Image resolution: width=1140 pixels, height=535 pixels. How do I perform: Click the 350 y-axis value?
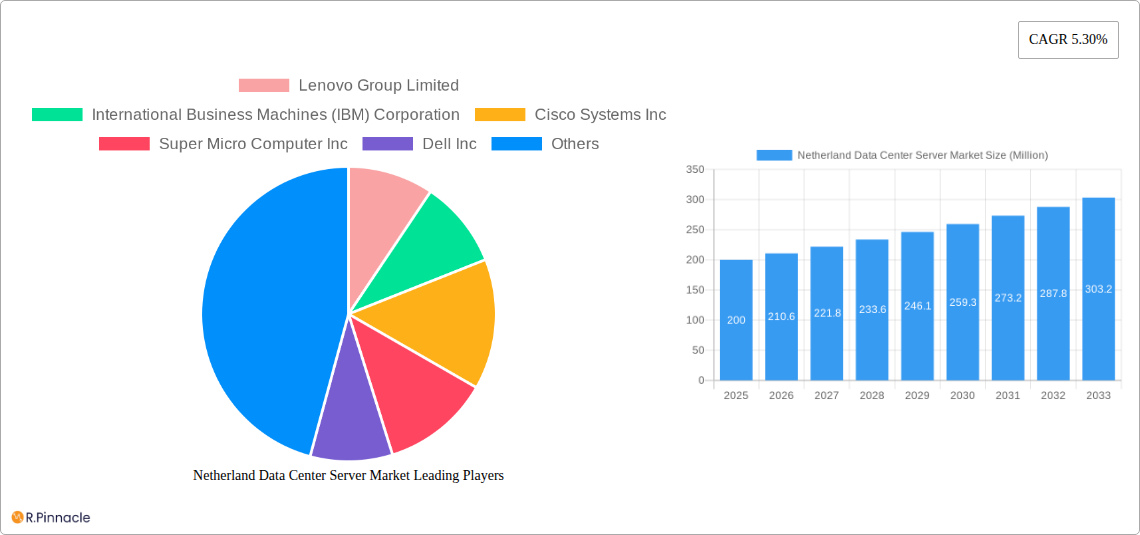tap(695, 169)
